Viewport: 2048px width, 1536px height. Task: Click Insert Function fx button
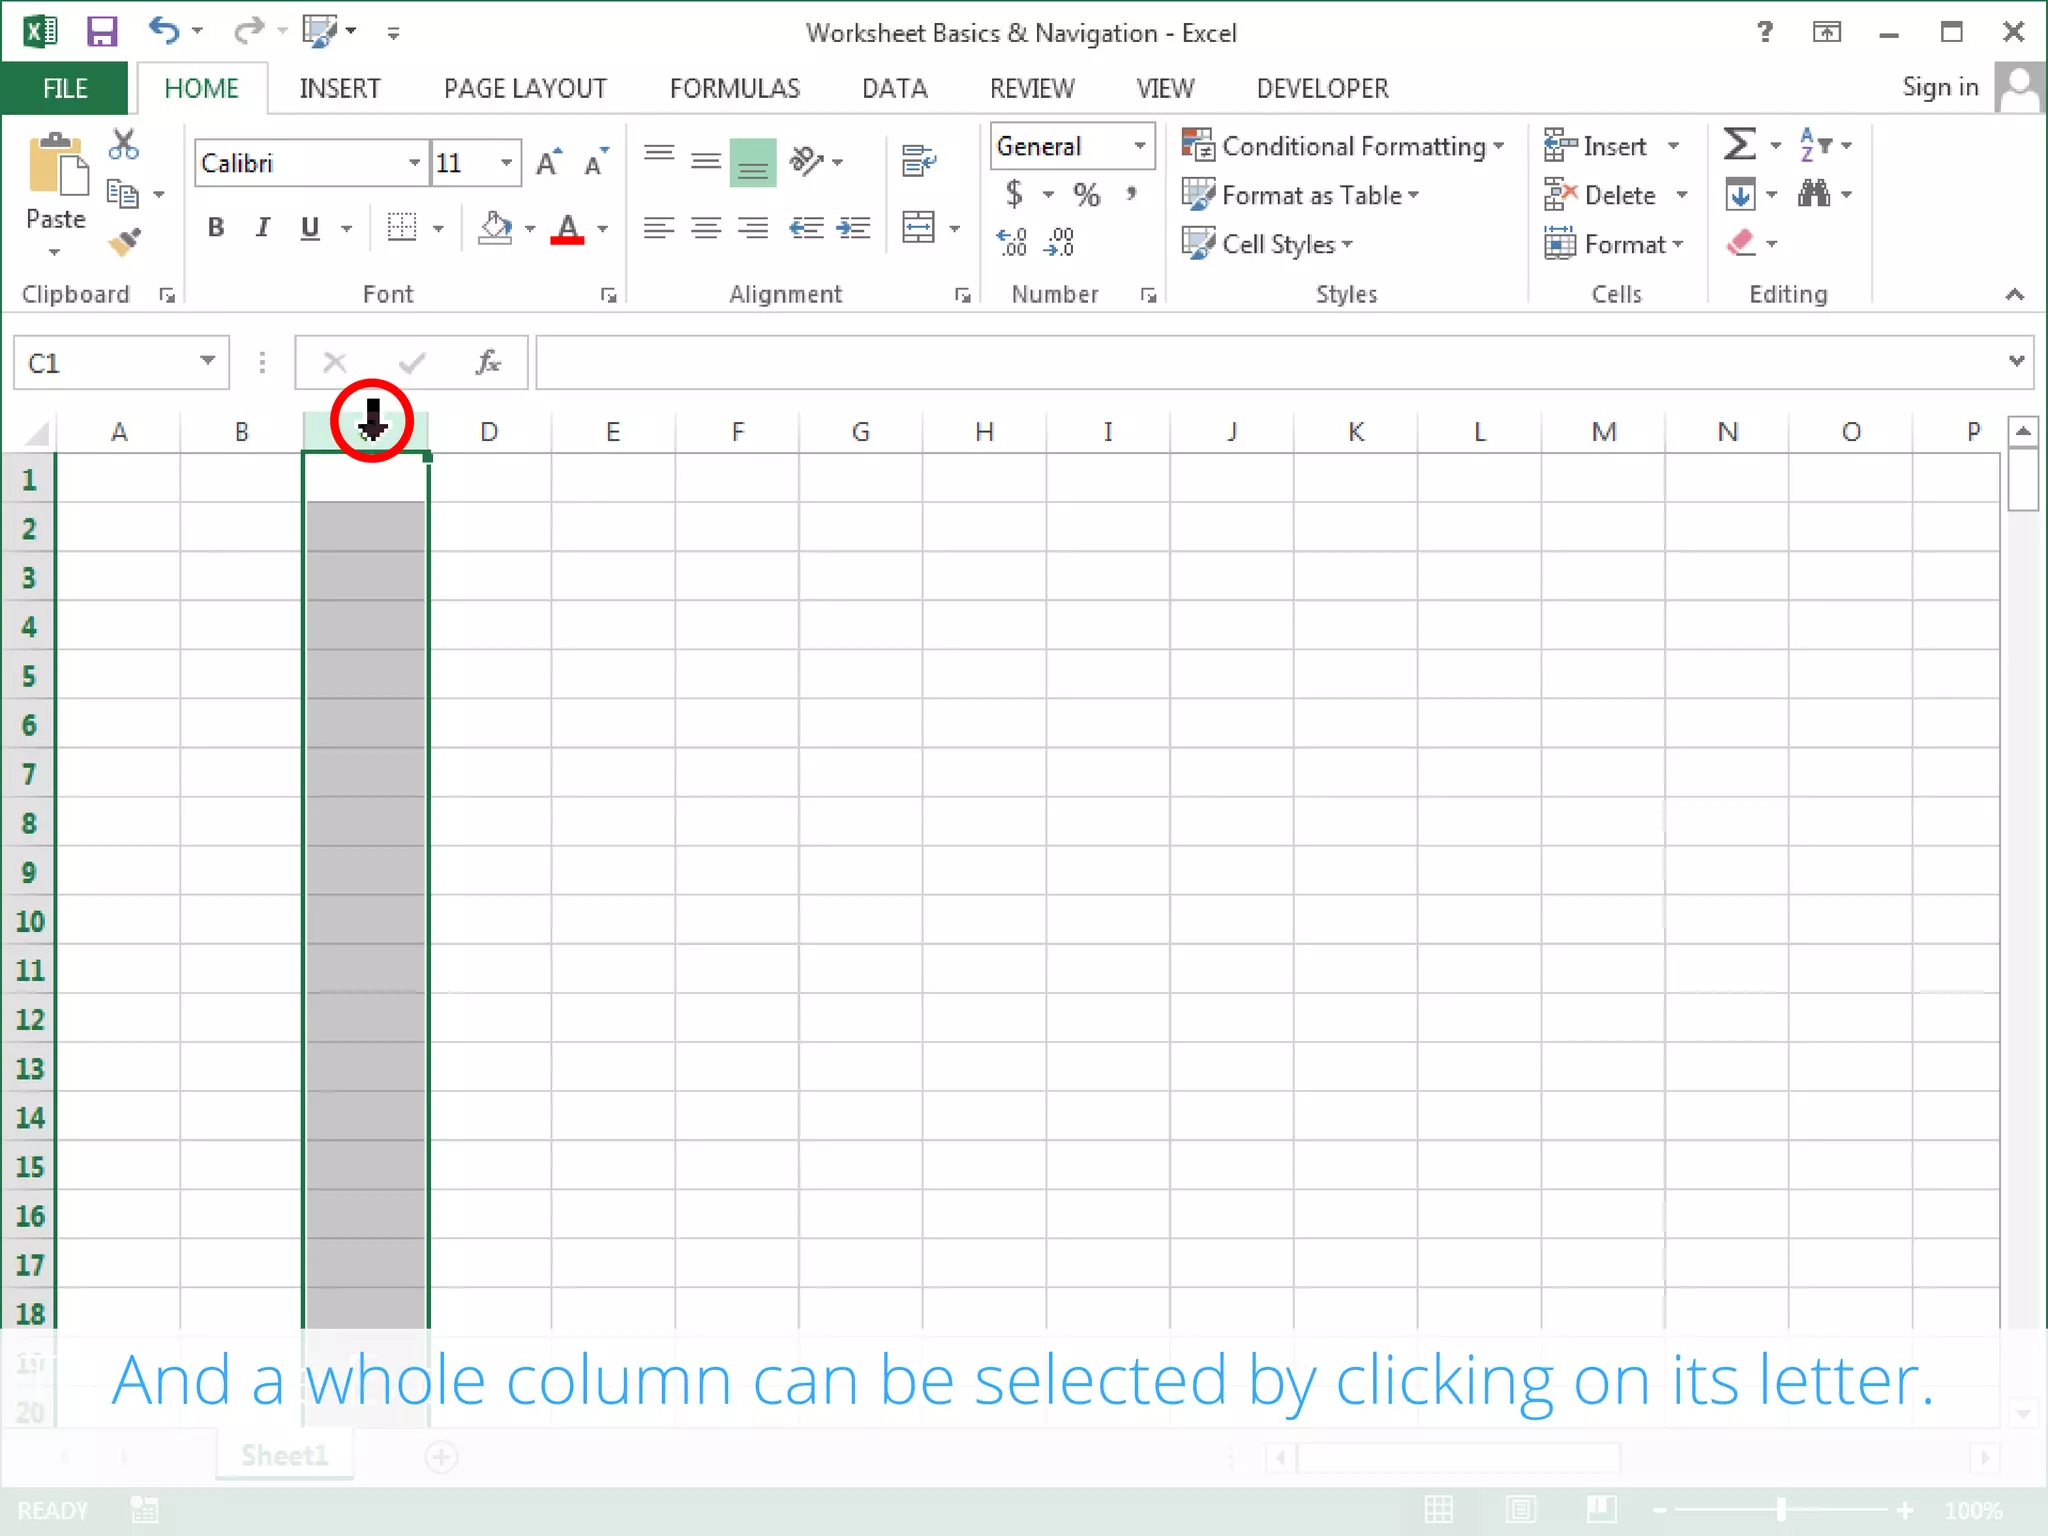488,362
